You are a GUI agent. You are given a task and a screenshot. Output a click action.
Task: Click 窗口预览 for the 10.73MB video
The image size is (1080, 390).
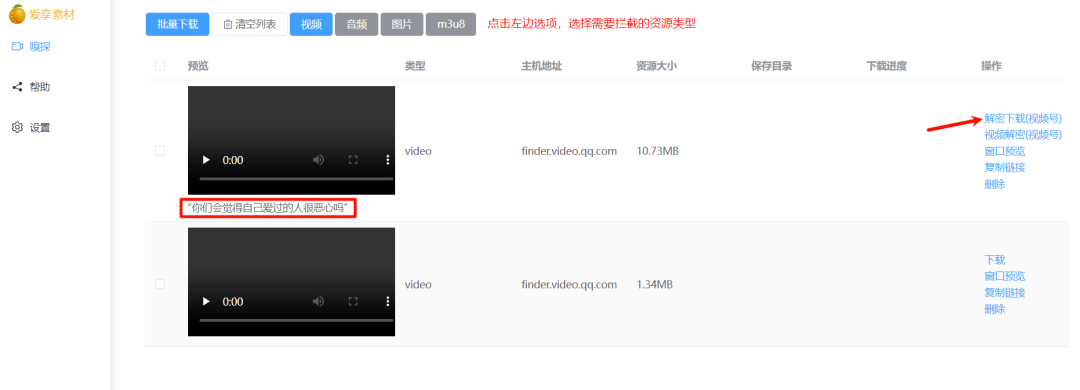click(1004, 152)
